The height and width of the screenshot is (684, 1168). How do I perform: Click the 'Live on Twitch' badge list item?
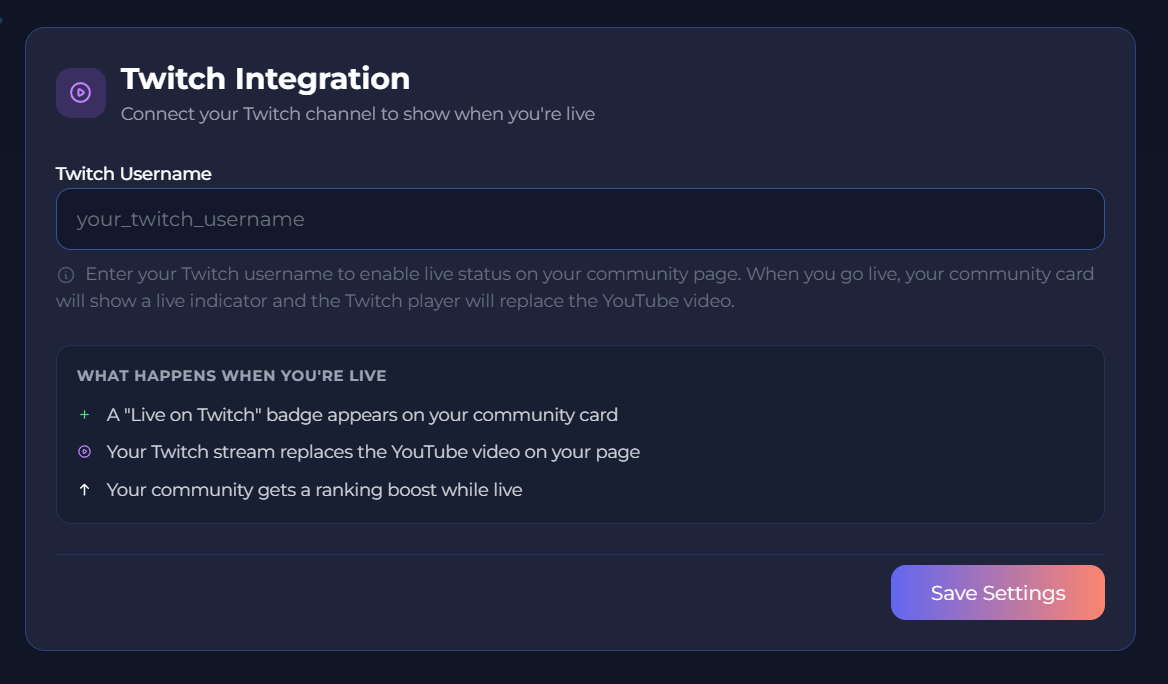[x=363, y=414]
